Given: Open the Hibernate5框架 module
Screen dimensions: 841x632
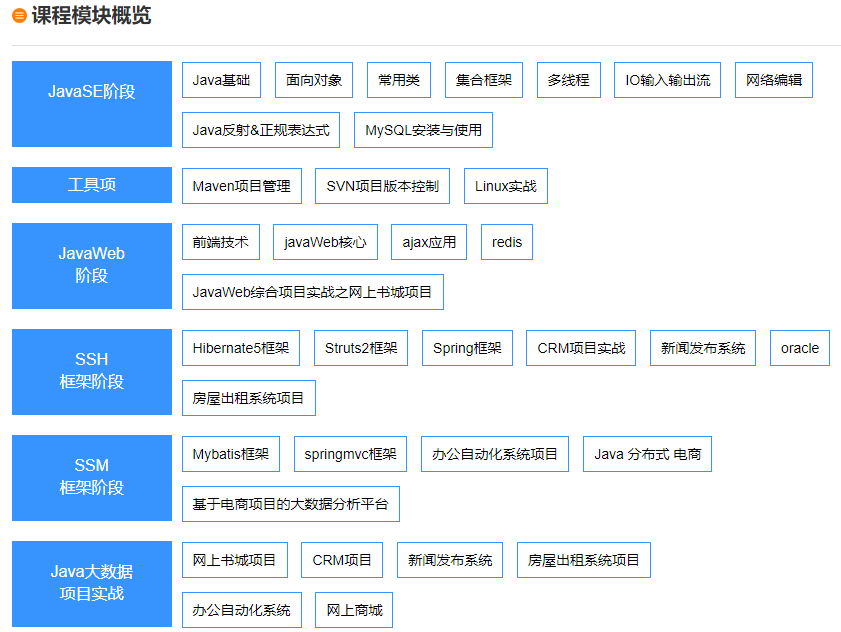Looking at the screenshot, I should pyautogui.click(x=240, y=348).
